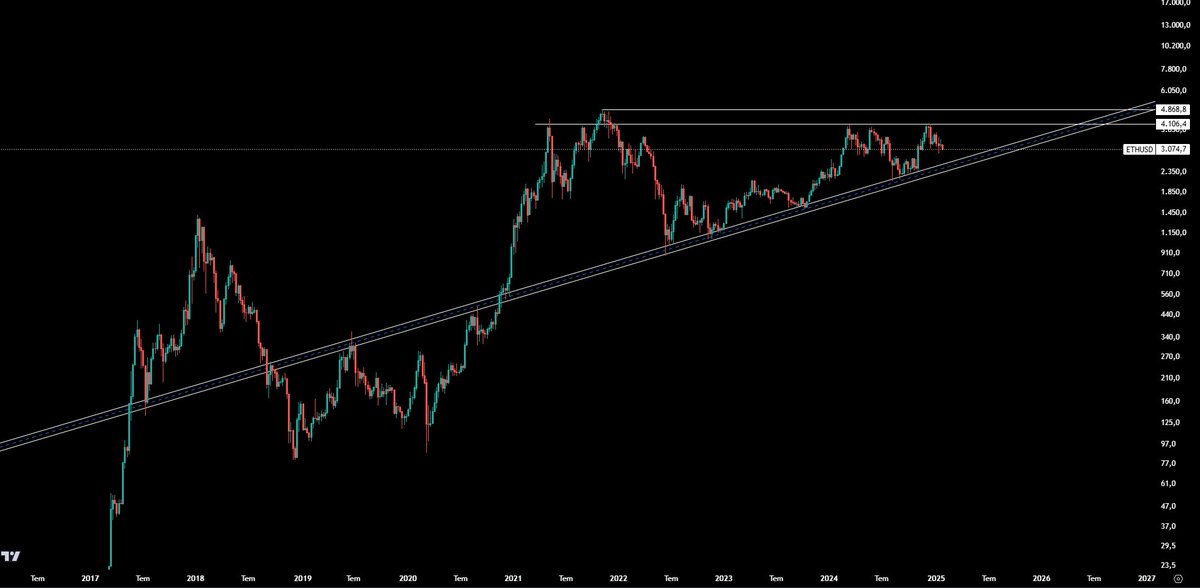
Task: Click the 1.850,0 price axis label
Action: [x=1174, y=192]
